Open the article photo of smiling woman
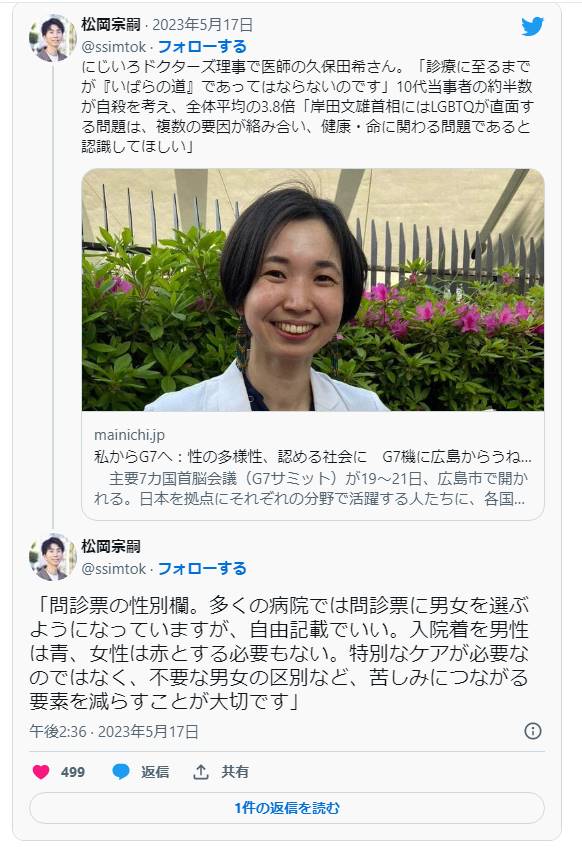The image size is (582, 848). [x=313, y=290]
